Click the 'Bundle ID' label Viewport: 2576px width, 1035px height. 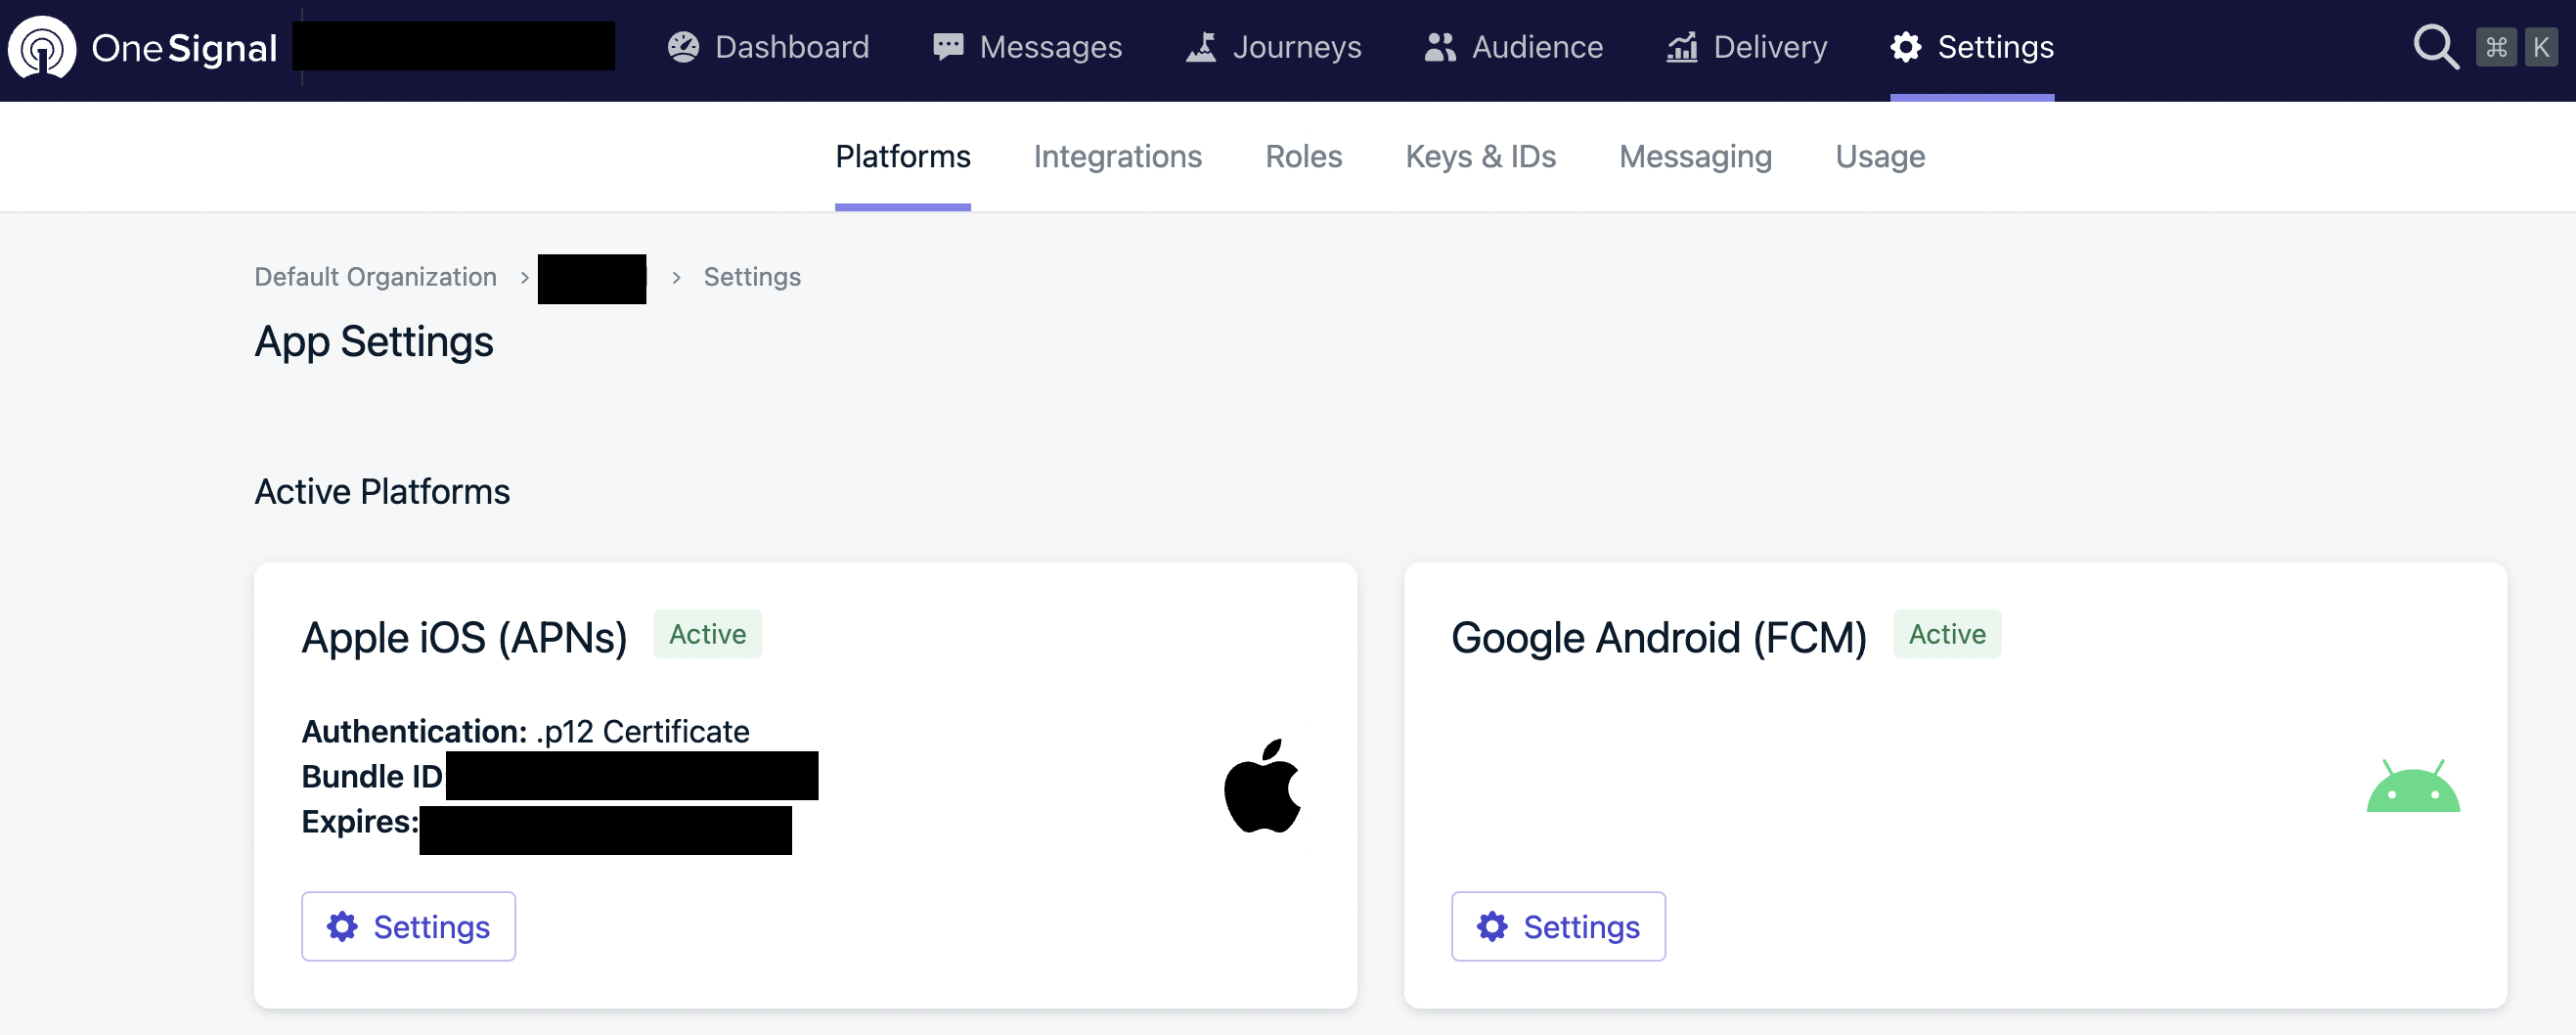click(372, 776)
